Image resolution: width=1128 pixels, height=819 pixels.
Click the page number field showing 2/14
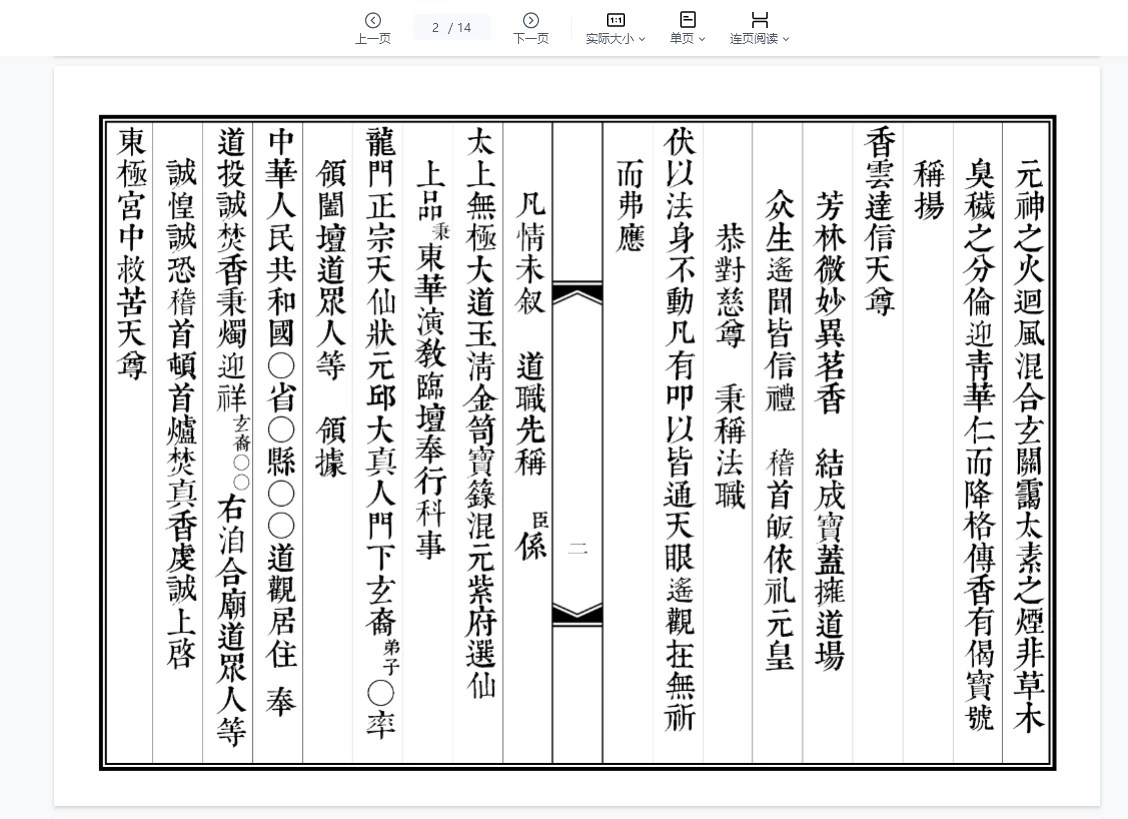click(451, 27)
